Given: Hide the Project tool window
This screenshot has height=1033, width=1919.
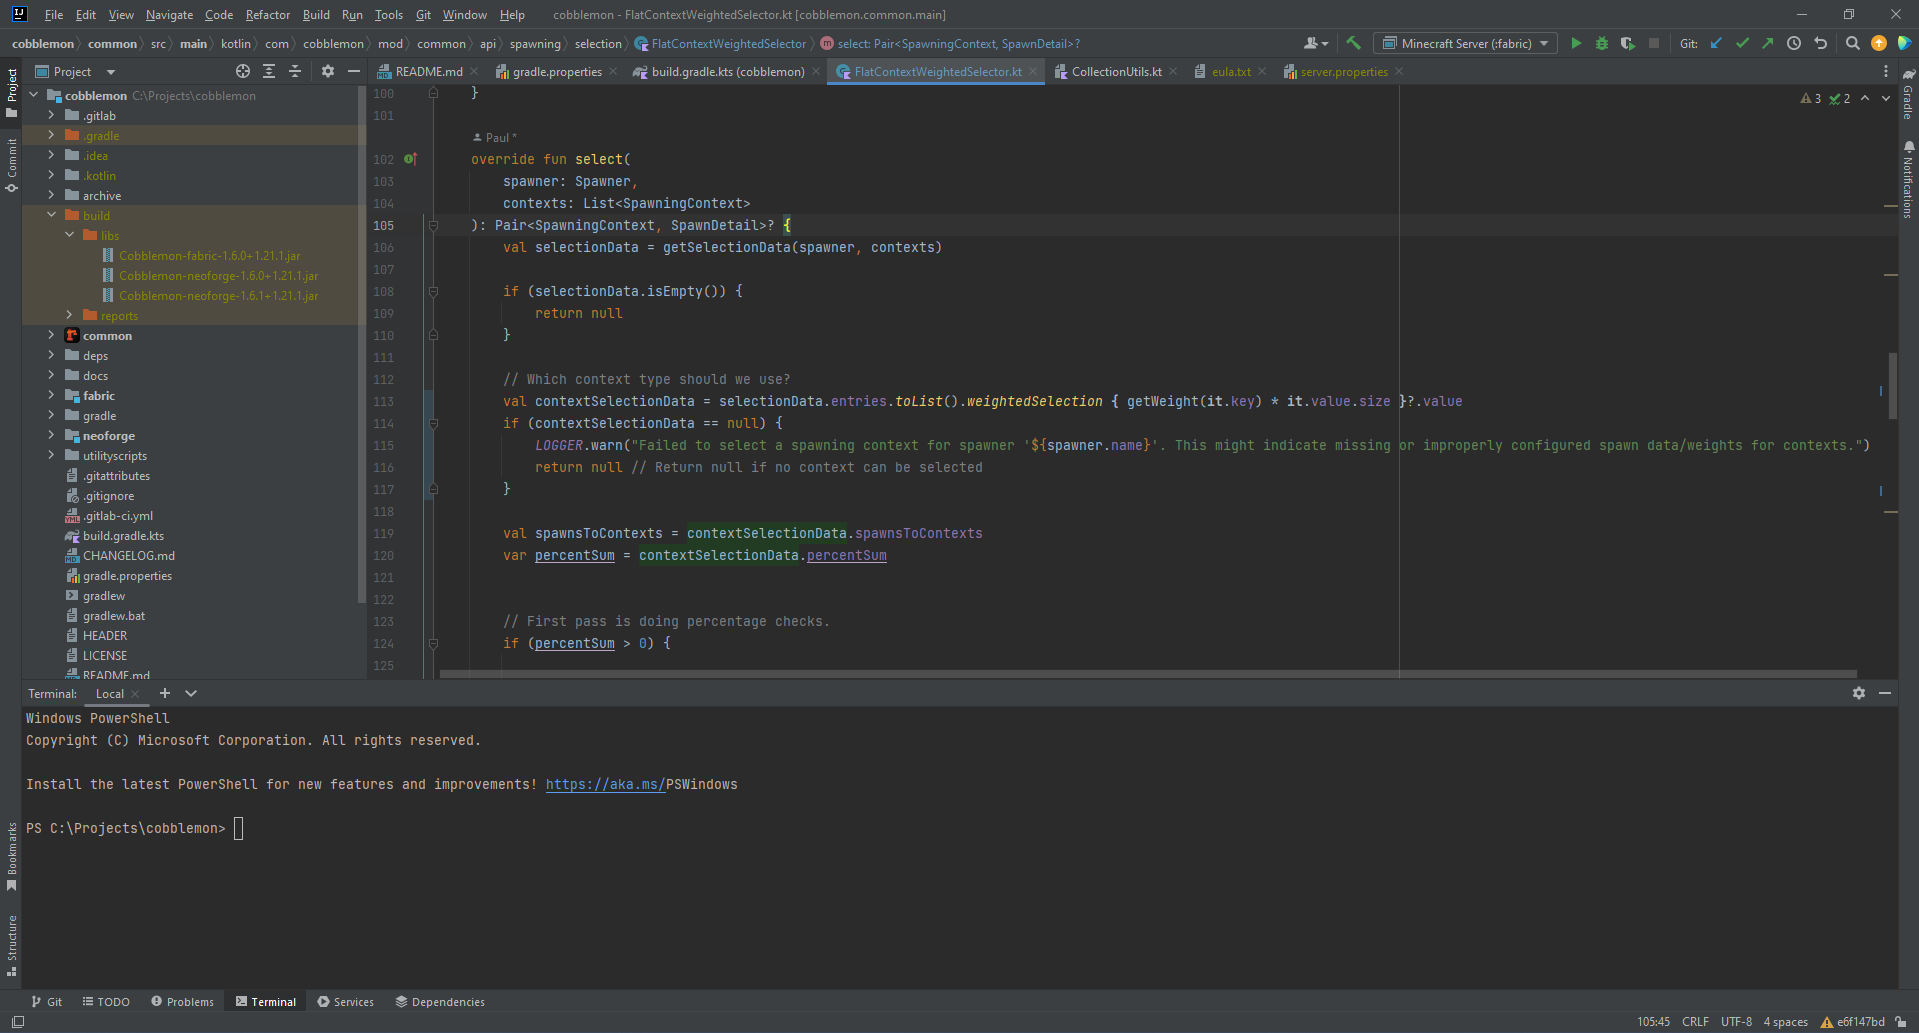Looking at the screenshot, I should point(353,71).
